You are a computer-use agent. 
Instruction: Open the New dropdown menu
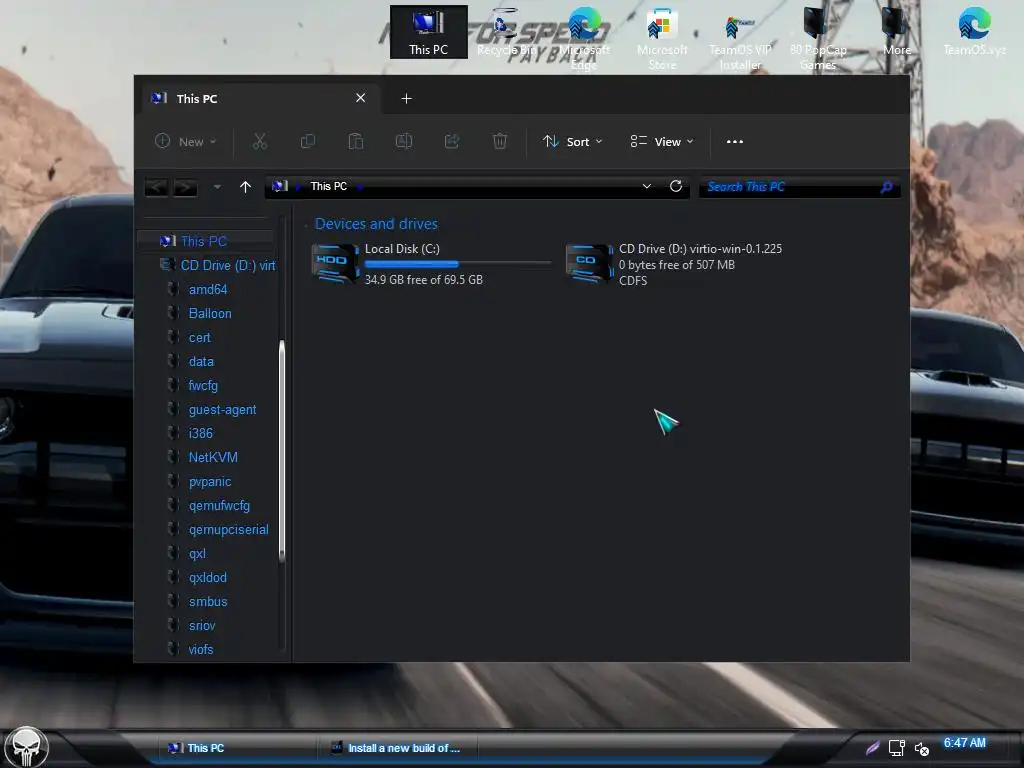coord(185,141)
